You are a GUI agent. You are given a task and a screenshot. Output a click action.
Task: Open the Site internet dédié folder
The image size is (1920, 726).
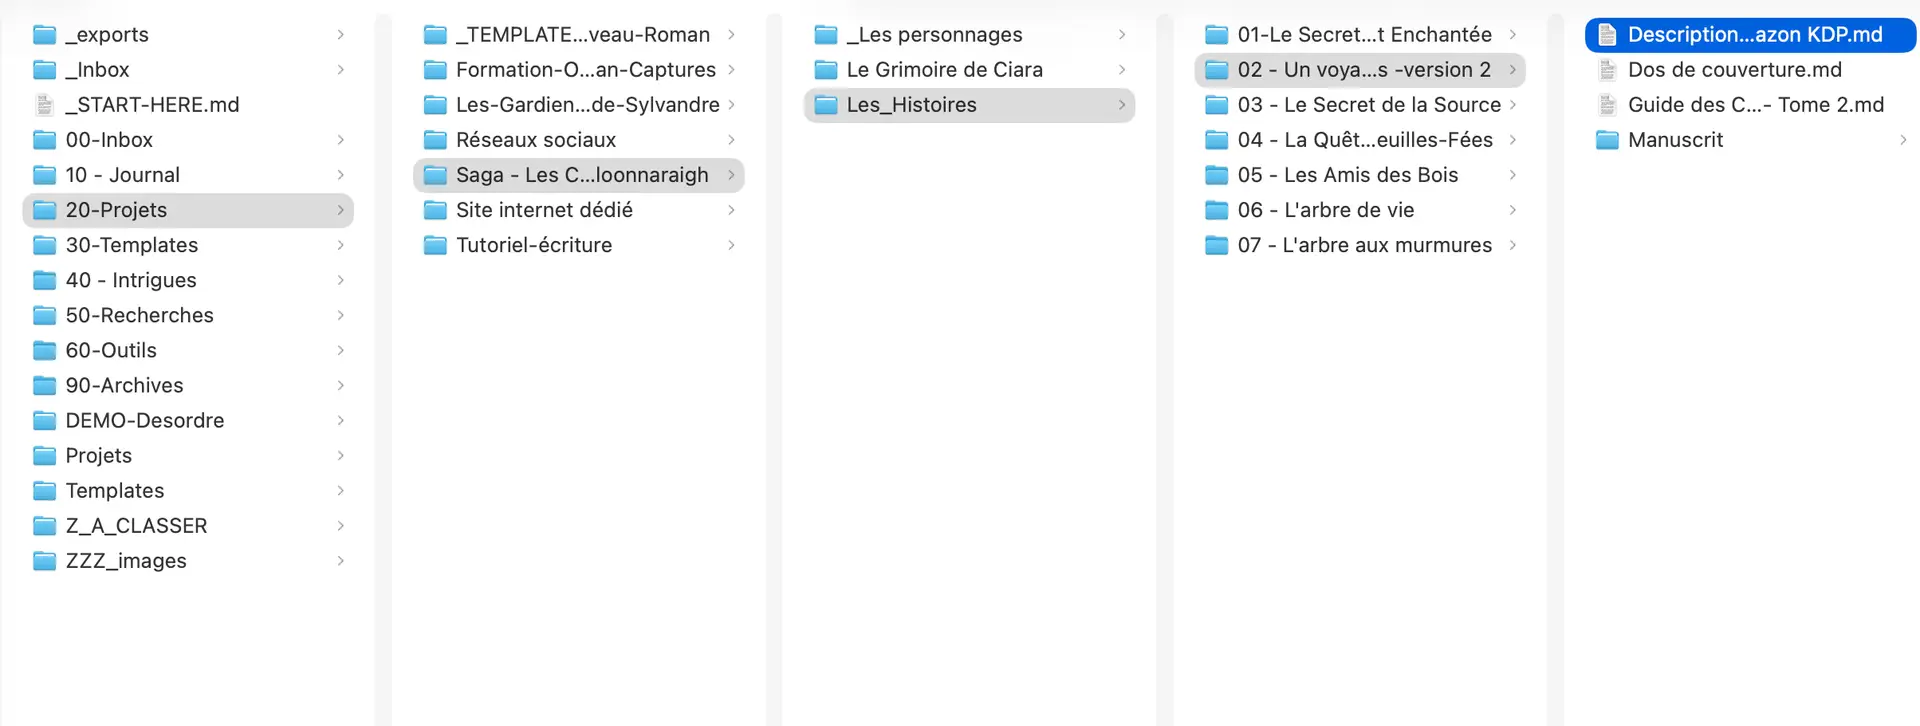pos(544,210)
